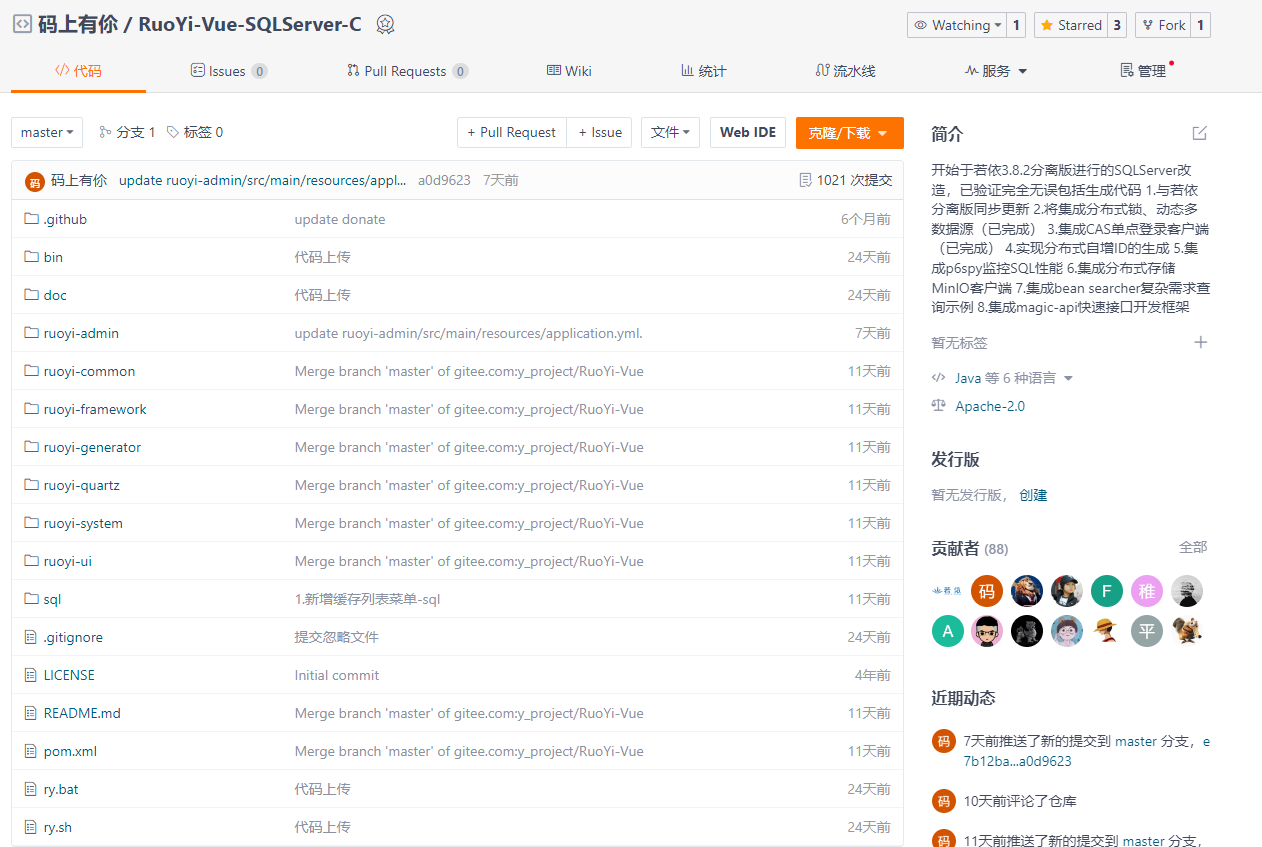Image resolution: width=1262 pixels, height=847 pixels.
Task: Edit the 简介 section via pencil icon
Action: 1199,132
